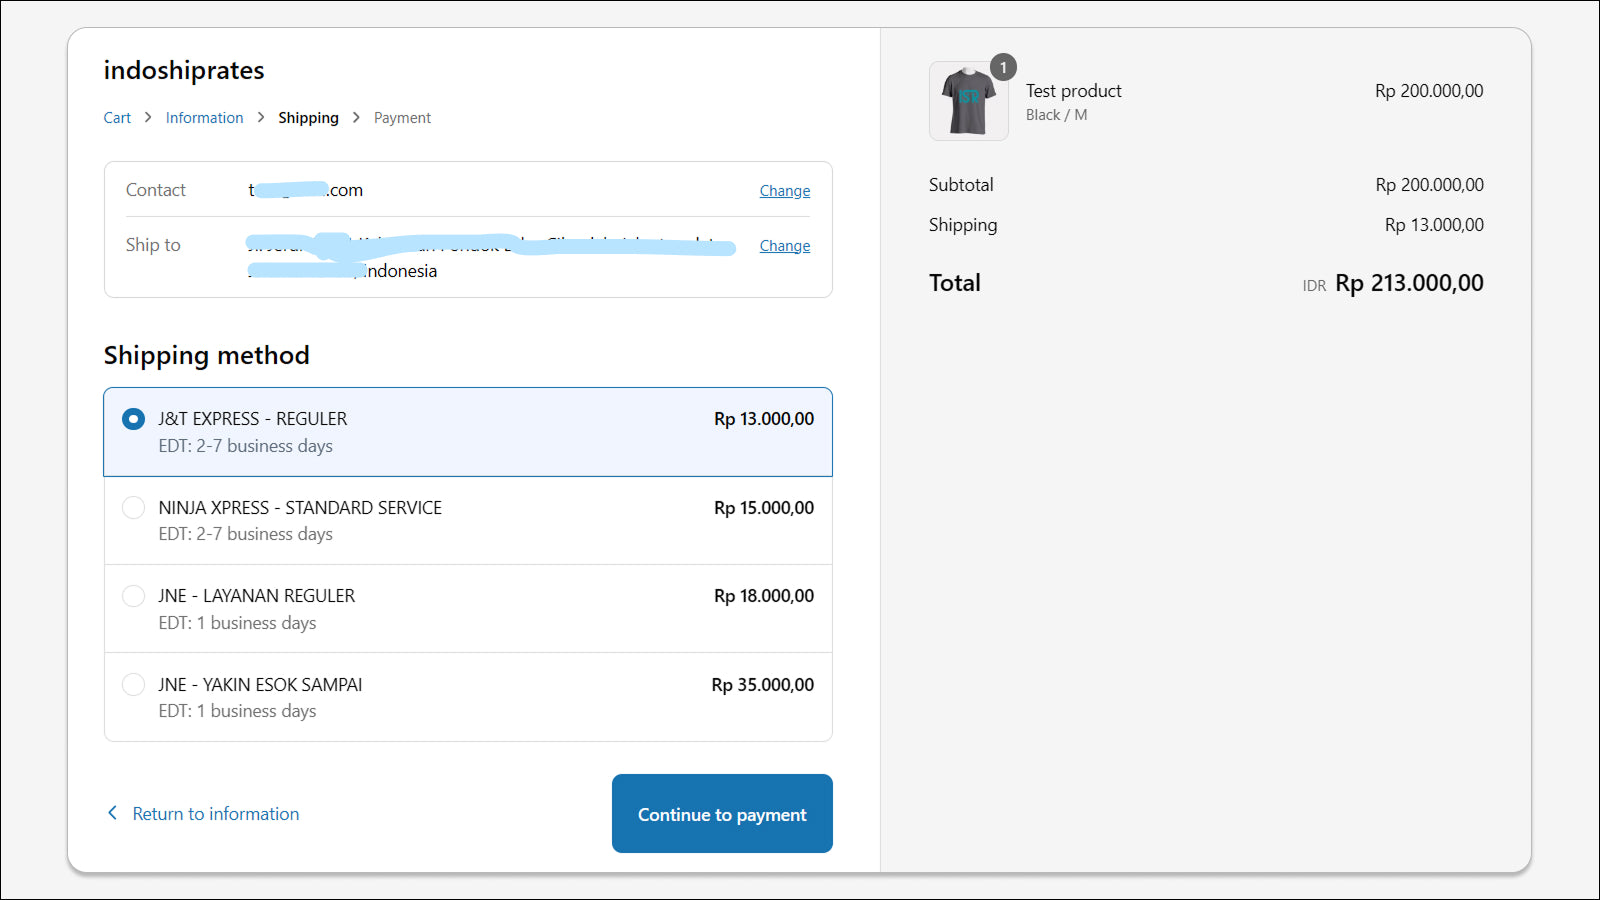Click the chevron between Cart and Information
The width and height of the screenshot is (1600, 900).
point(148,117)
